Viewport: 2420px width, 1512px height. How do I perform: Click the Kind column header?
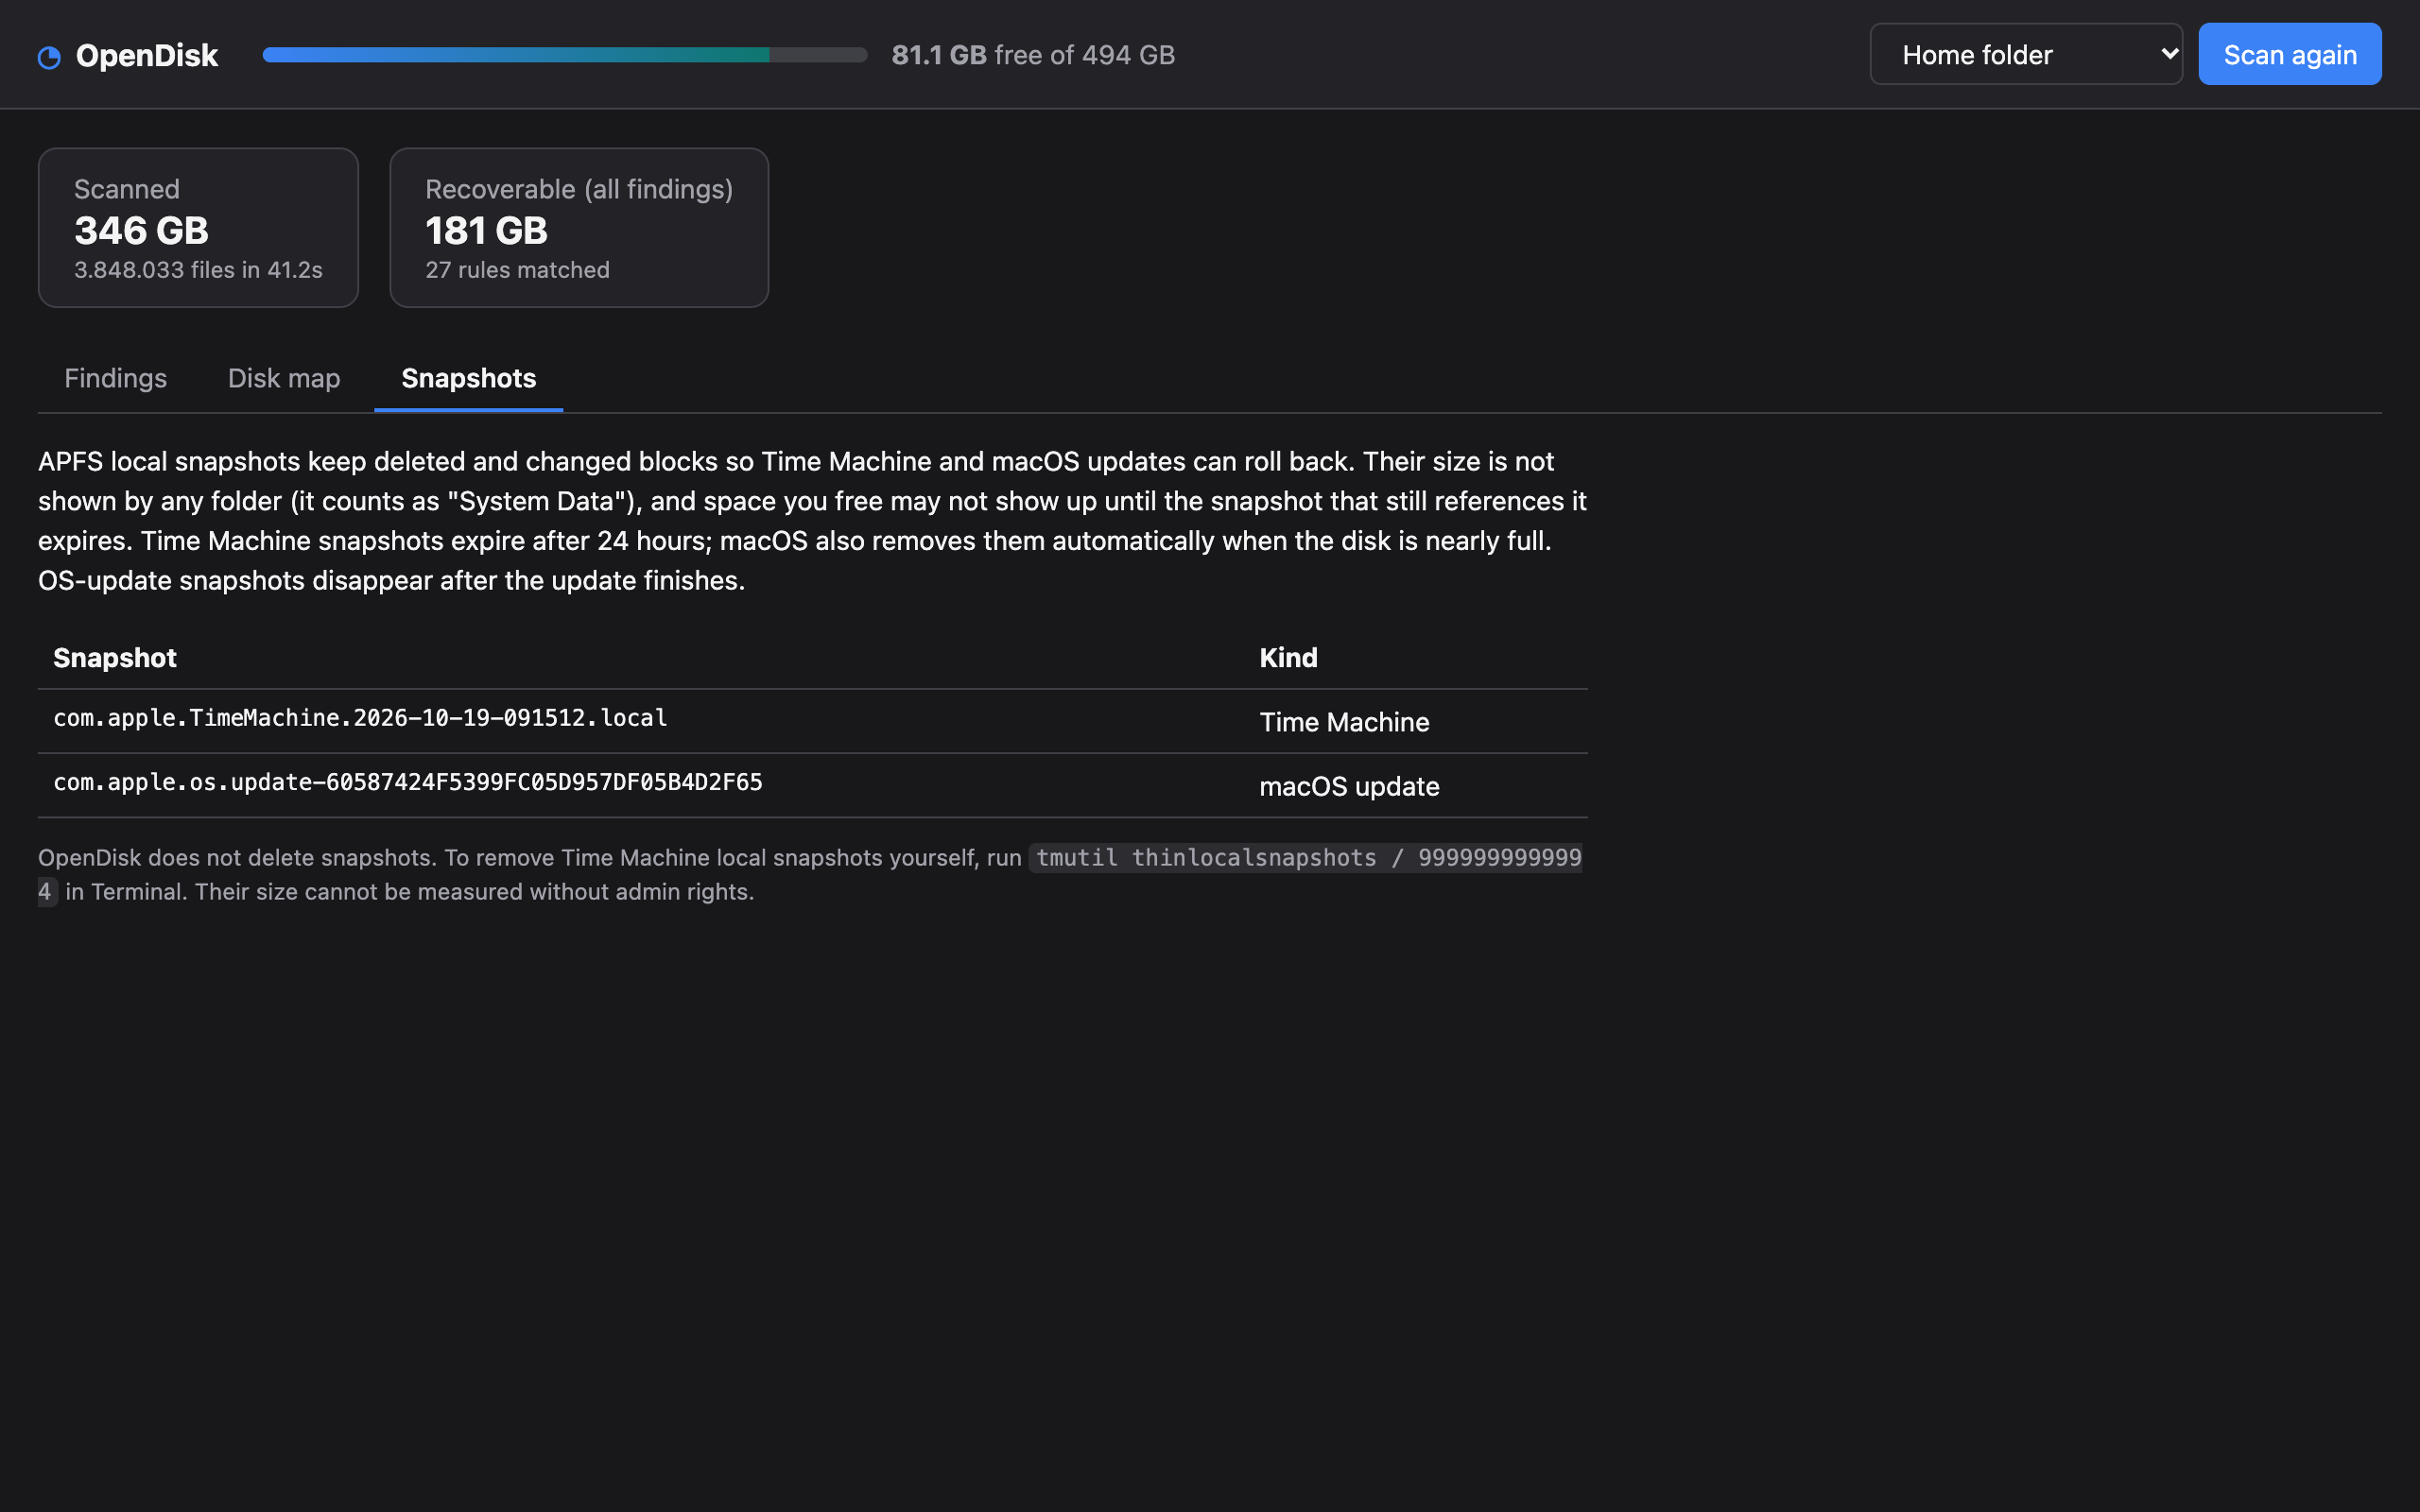pyautogui.click(x=1288, y=657)
